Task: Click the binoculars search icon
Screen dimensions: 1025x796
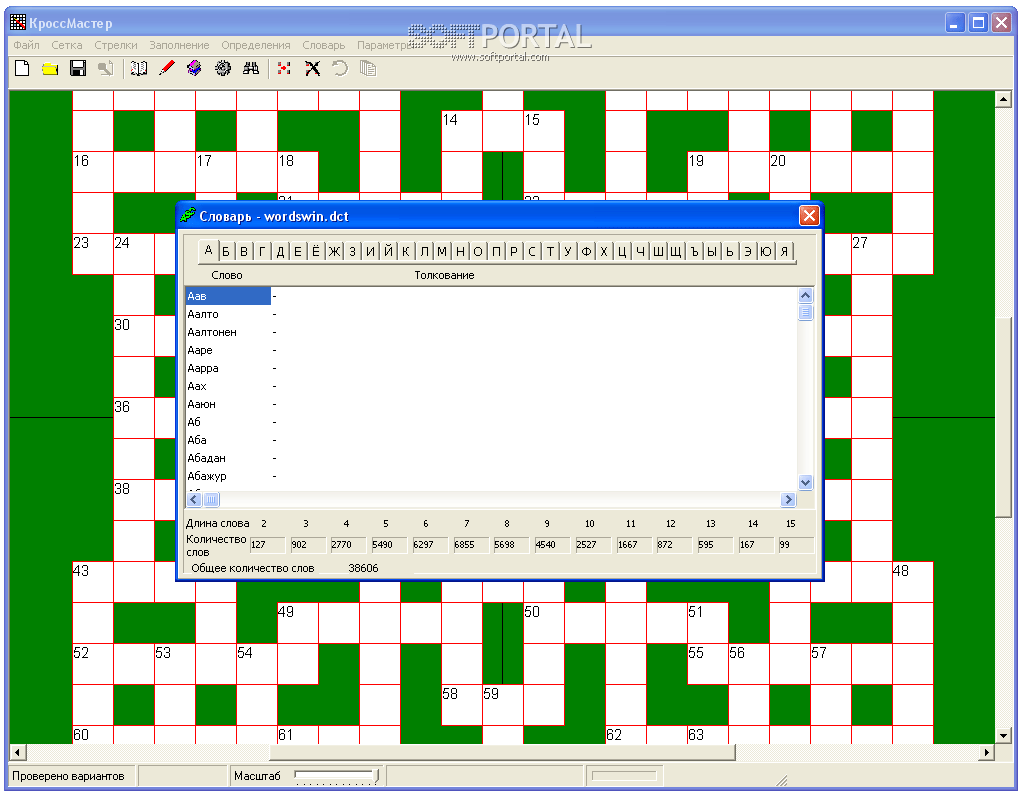Action: [x=250, y=69]
